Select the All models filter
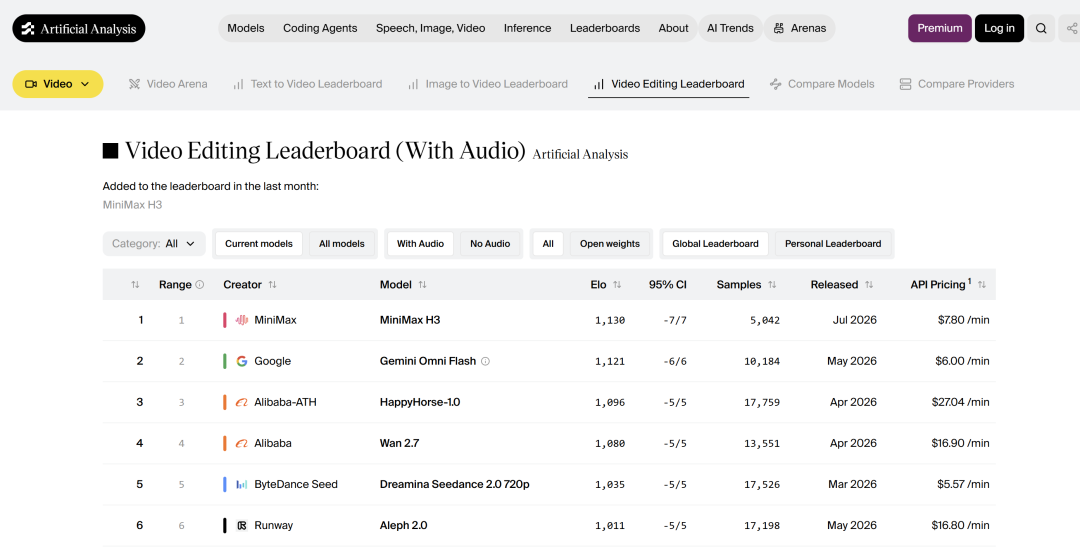1080x555 pixels. tap(342, 244)
